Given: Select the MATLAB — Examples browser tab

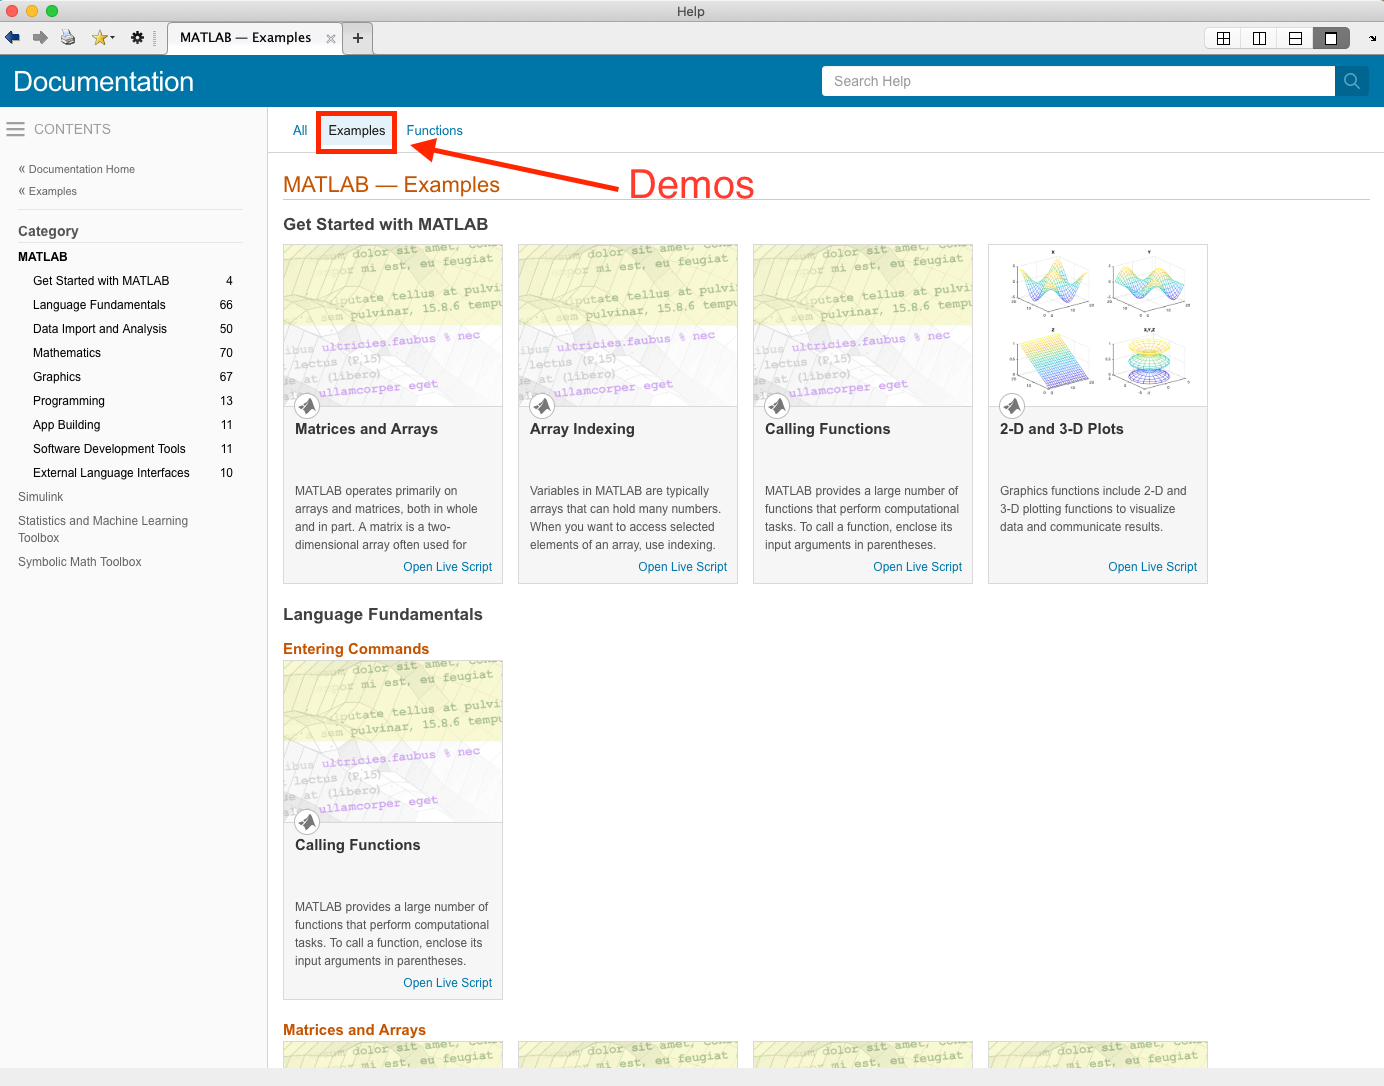Looking at the screenshot, I should (x=246, y=38).
